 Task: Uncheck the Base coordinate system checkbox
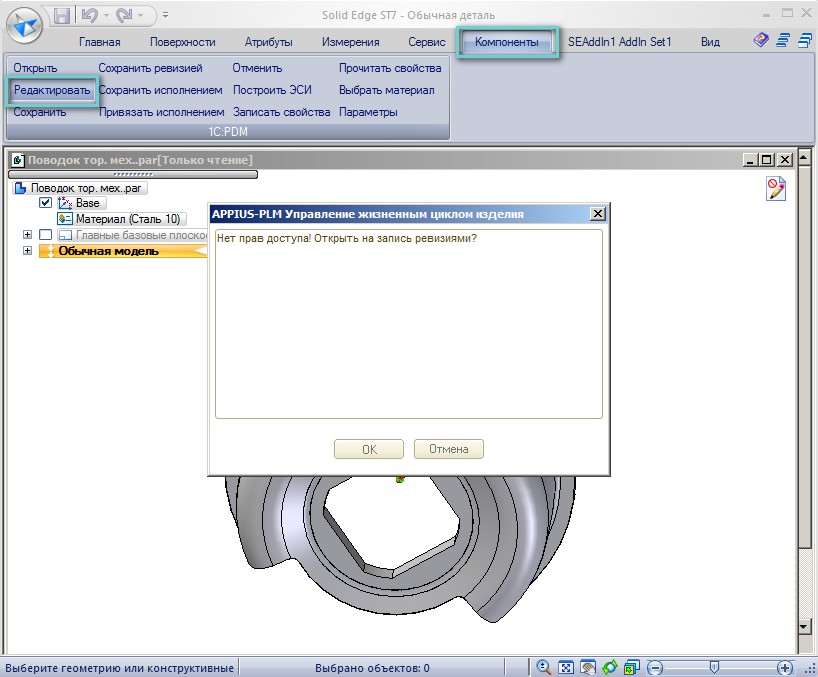pos(45,203)
